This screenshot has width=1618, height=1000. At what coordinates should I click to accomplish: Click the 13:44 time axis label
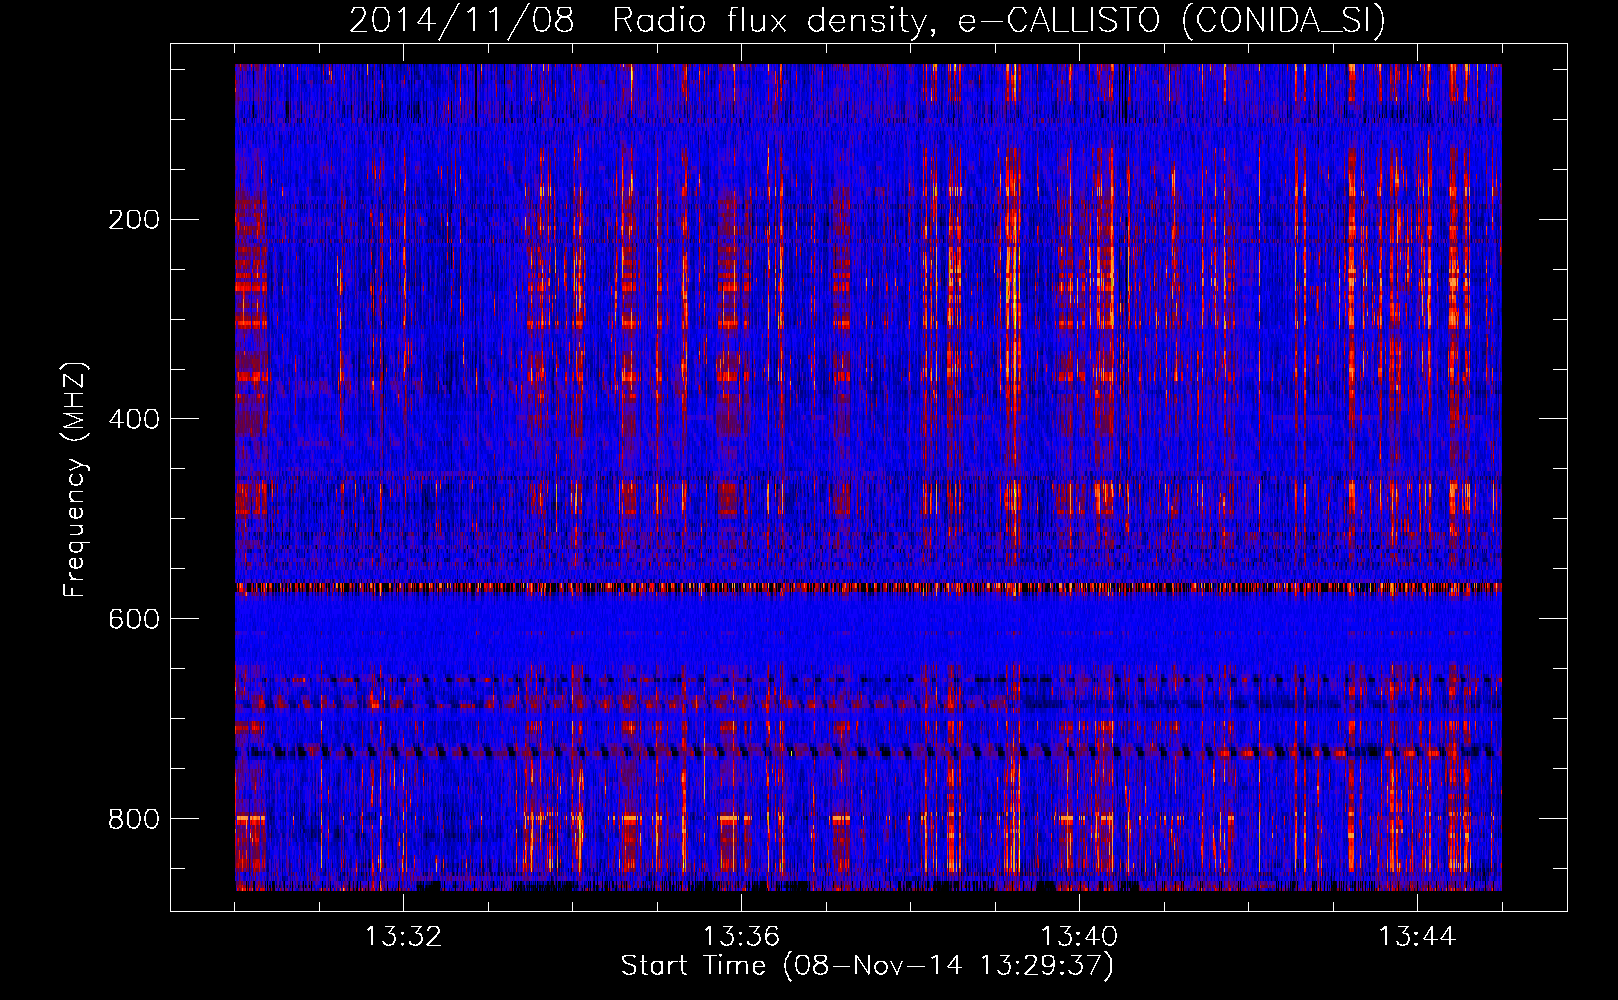1417,937
